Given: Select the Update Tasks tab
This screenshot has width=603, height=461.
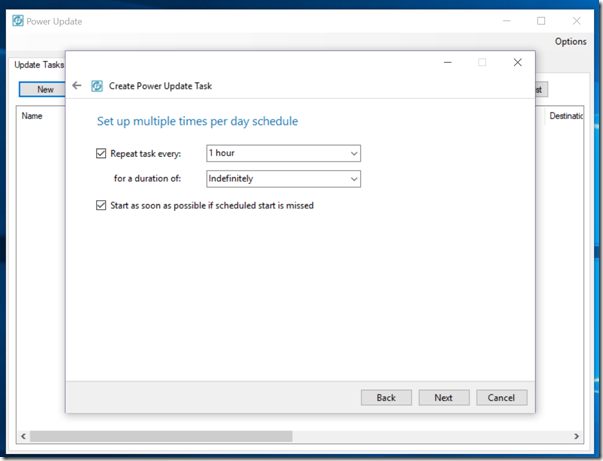Looking at the screenshot, I should pos(39,65).
